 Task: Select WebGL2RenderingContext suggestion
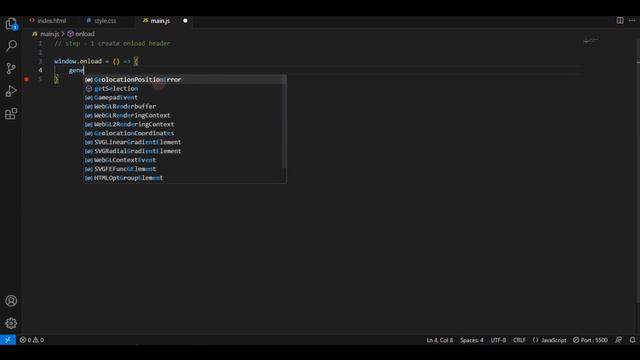click(185, 124)
